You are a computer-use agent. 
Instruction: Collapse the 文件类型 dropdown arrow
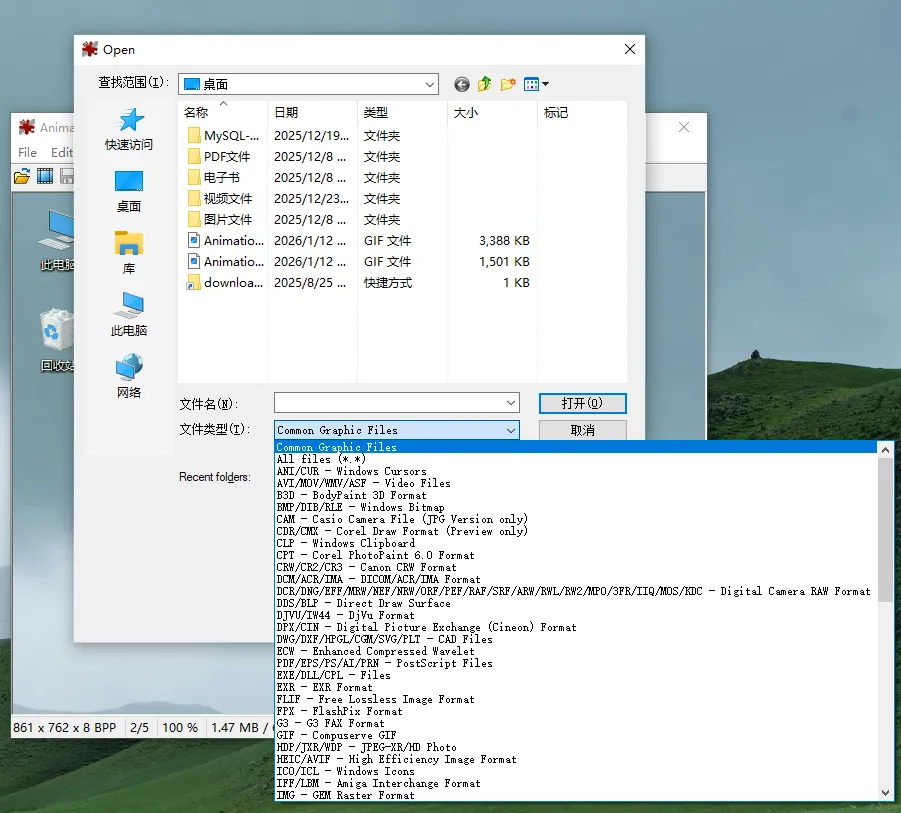(x=511, y=430)
